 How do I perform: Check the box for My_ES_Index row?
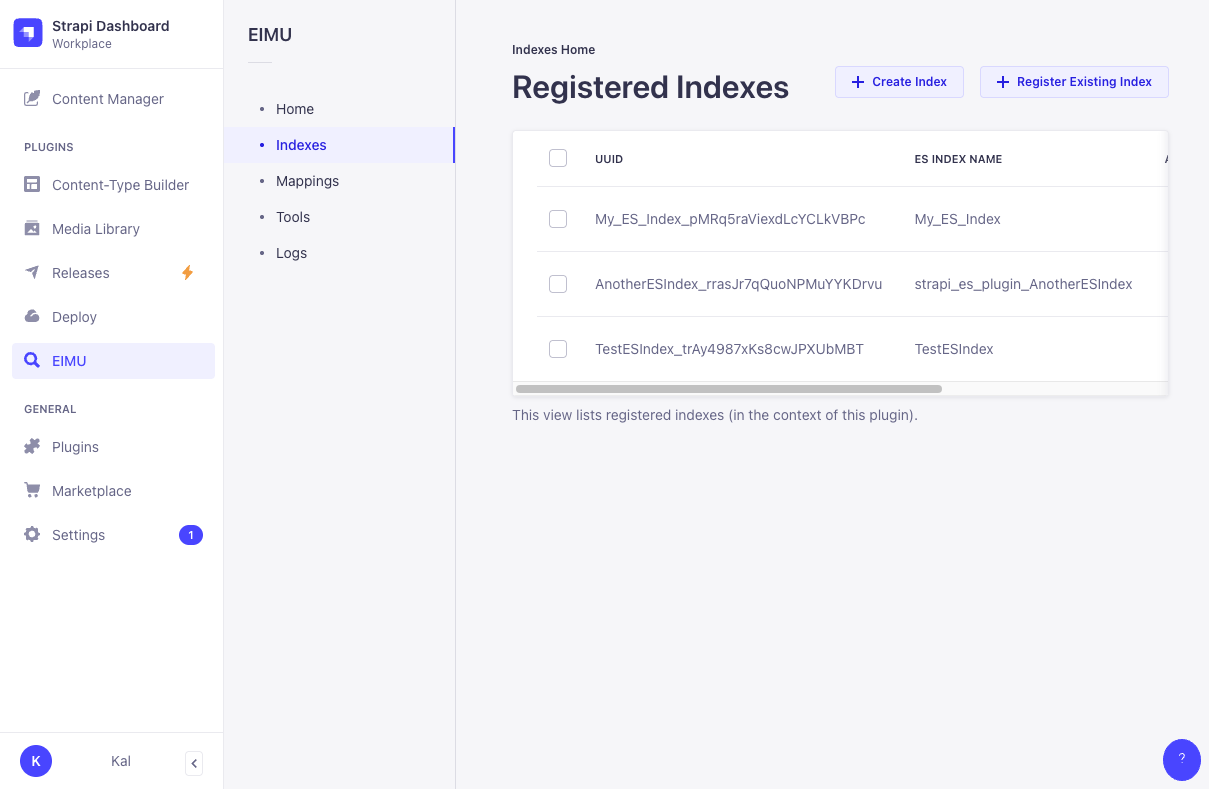558,219
